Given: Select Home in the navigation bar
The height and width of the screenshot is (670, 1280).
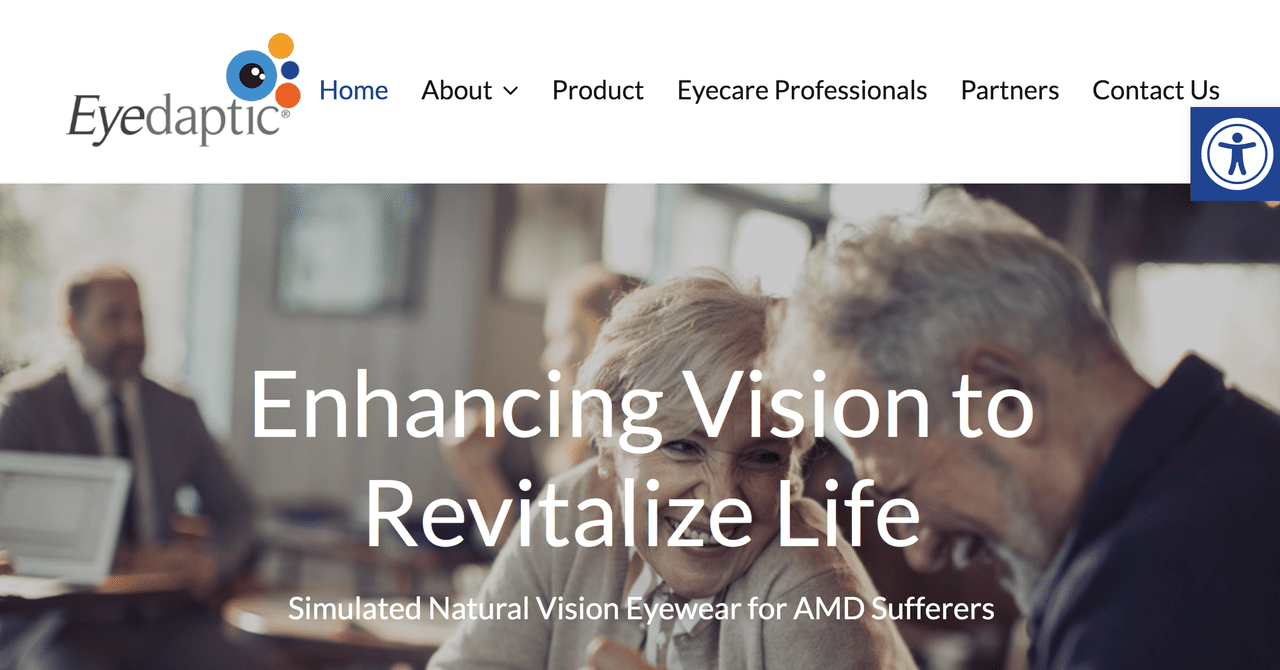Looking at the screenshot, I should [353, 90].
